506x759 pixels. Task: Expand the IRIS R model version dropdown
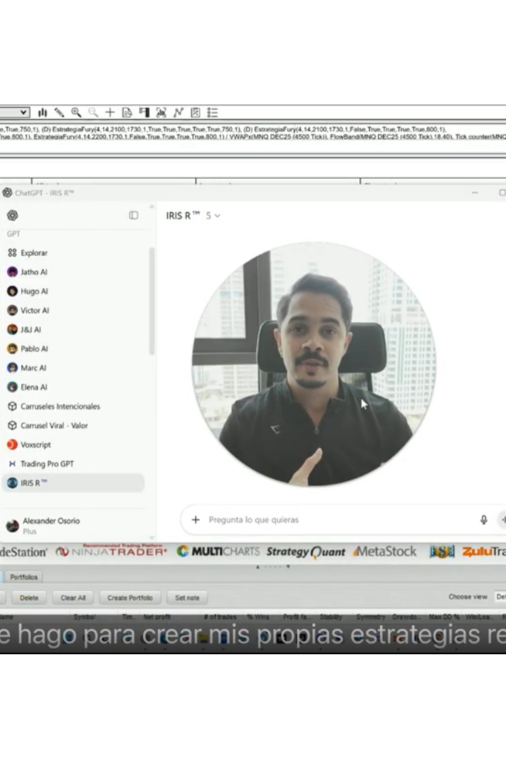pos(213,216)
